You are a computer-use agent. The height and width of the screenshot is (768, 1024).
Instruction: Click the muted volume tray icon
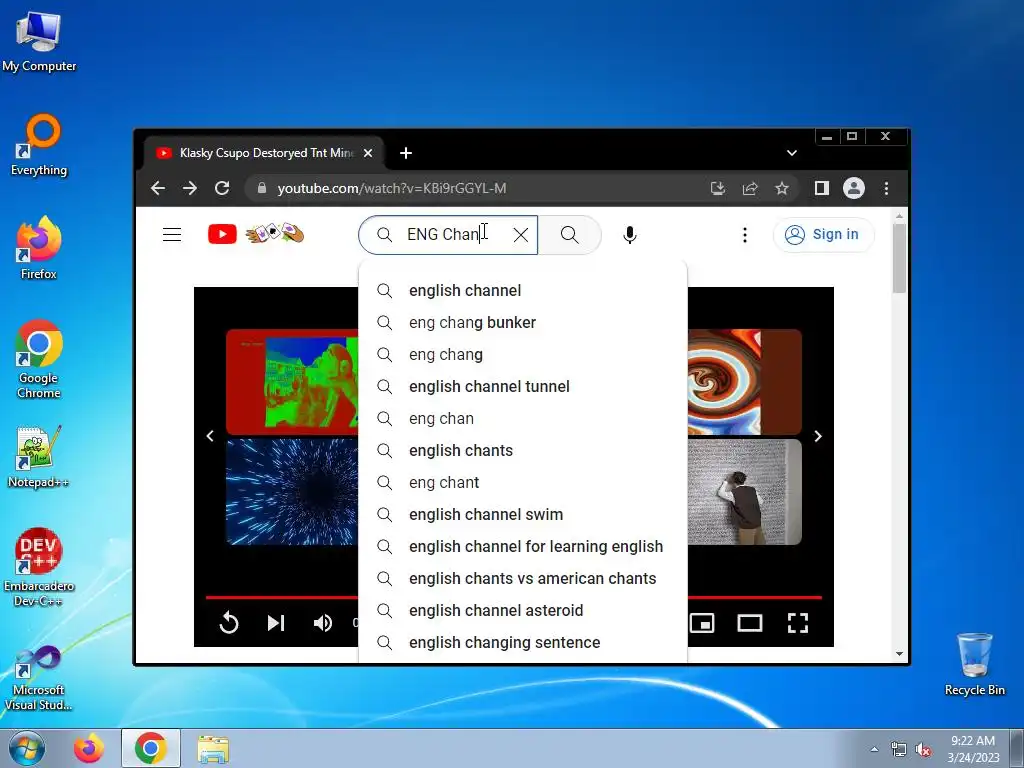(923, 750)
